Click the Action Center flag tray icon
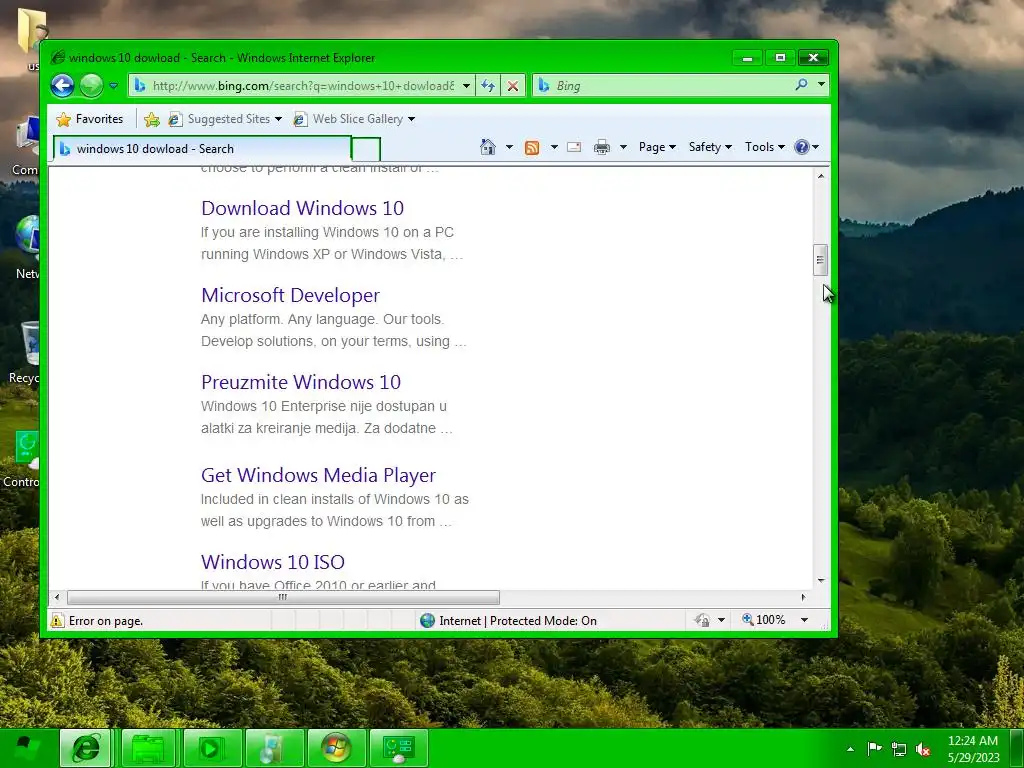The image size is (1024, 768). (x=874, y=749)
